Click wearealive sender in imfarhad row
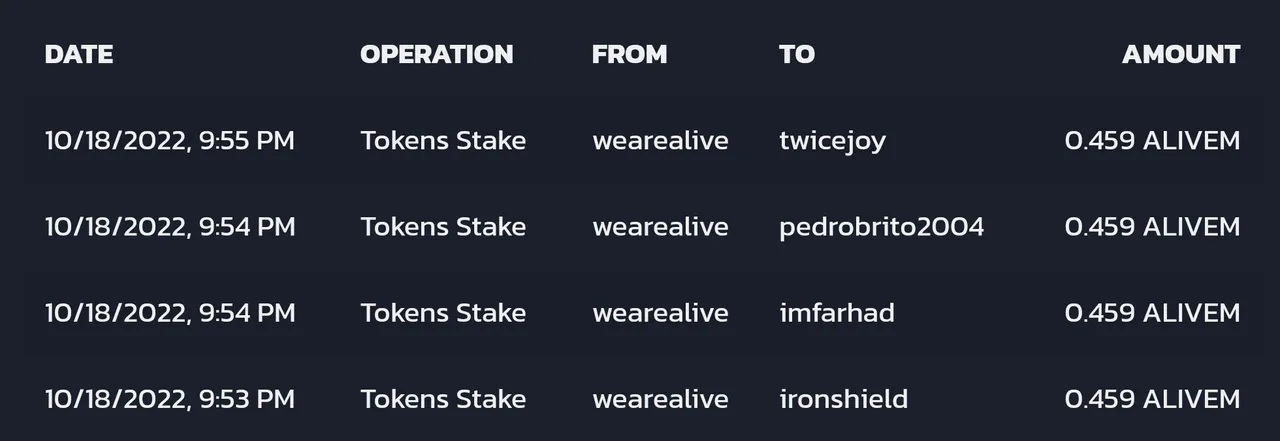Image resolution: width=1280 pixels, height=441 pixels. pyautogui.click(x=660, y=313)
